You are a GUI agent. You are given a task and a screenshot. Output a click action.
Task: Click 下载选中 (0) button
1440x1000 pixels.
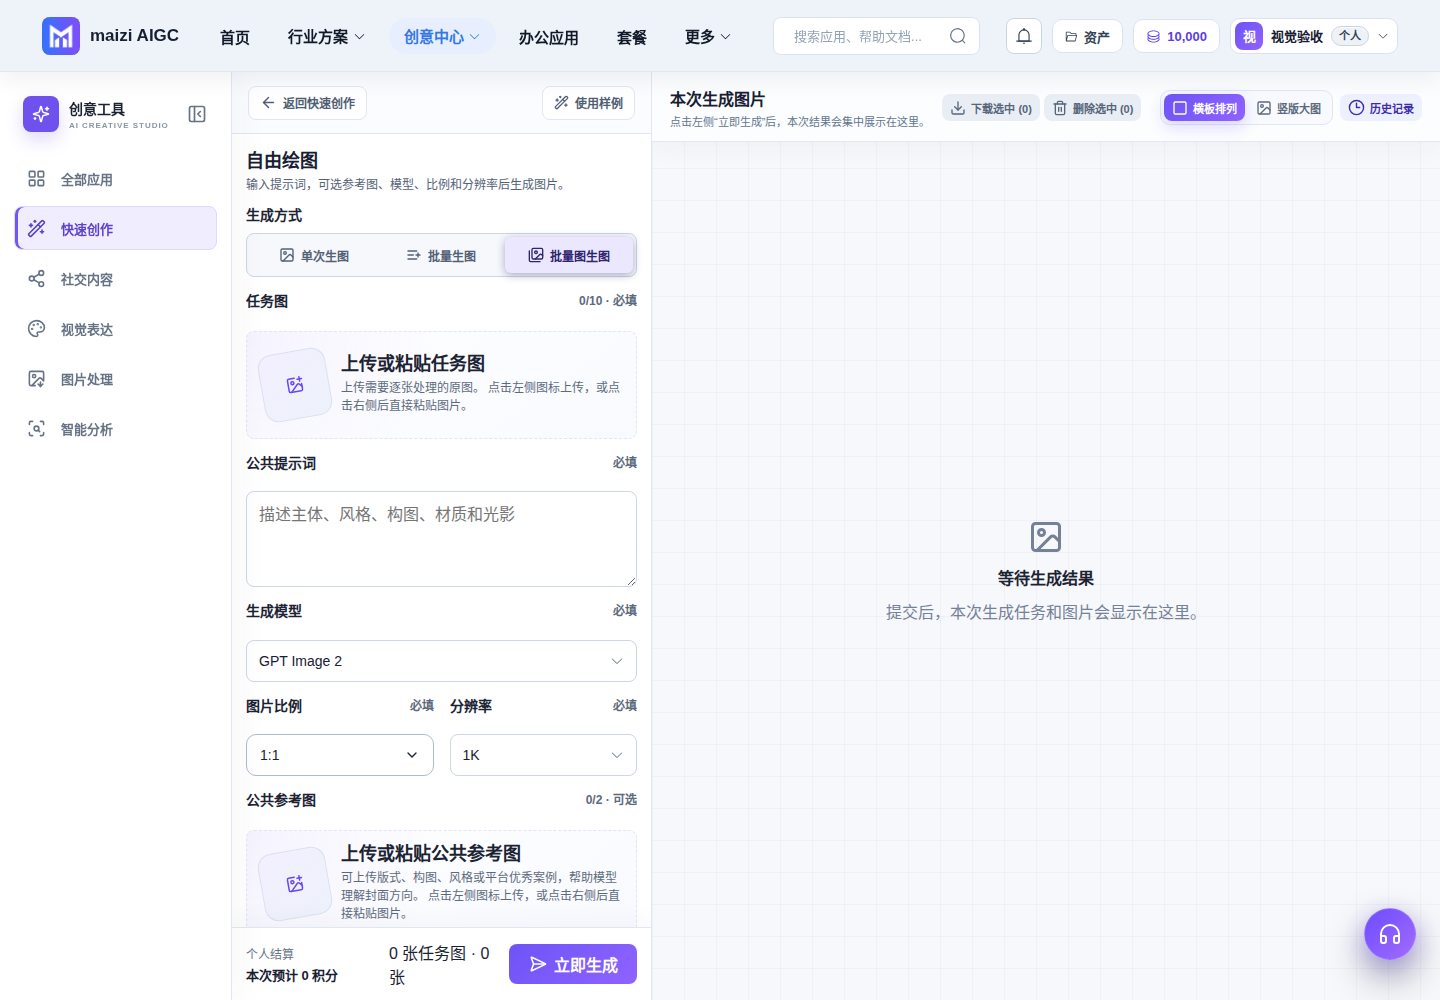991,108
